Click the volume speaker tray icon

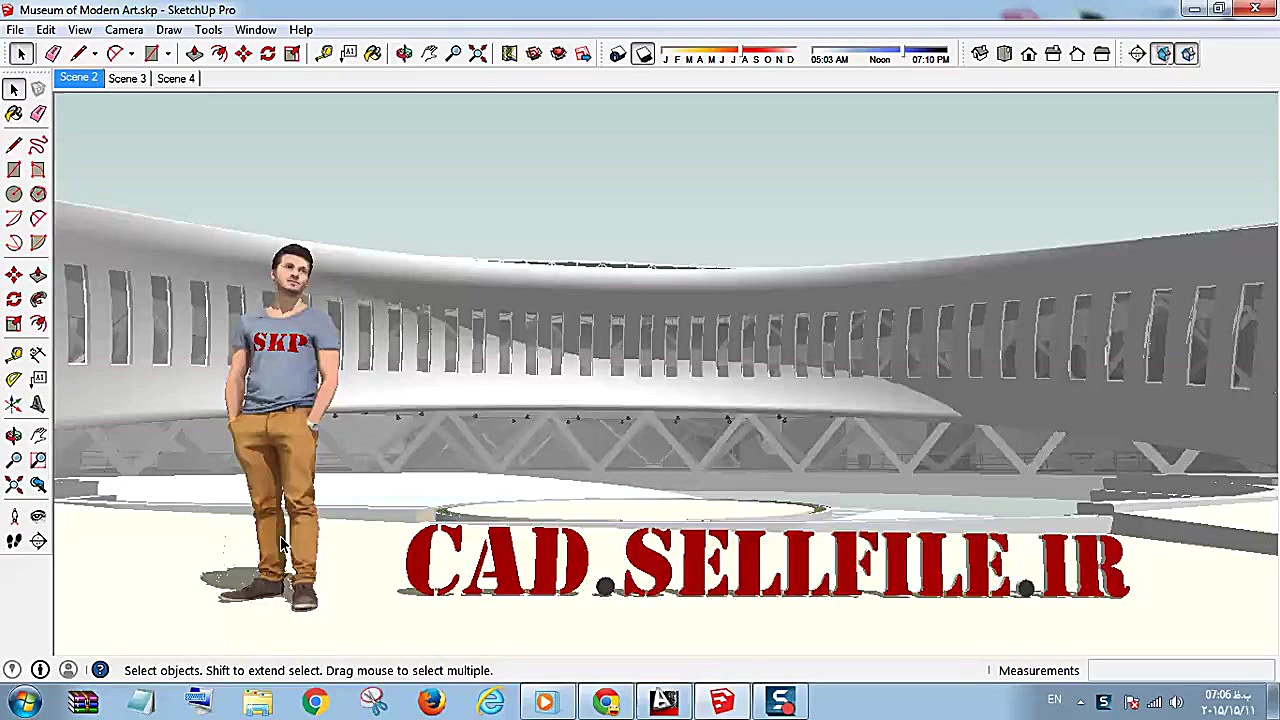point(1176,702)
